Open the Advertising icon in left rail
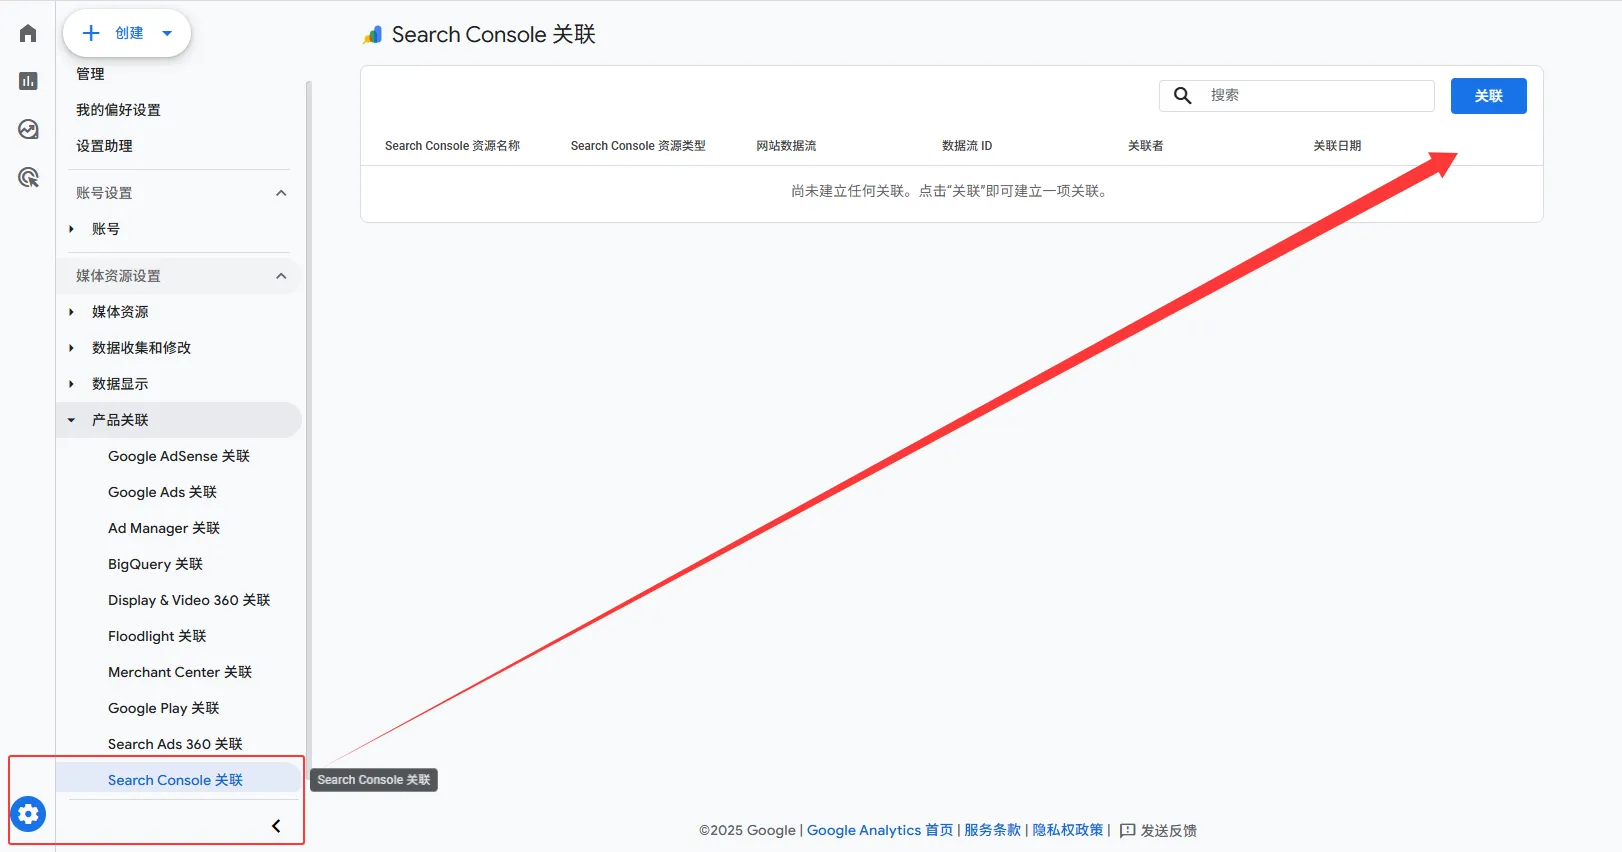The width and height of the screenshot is (1622, 852). [28, 177]
